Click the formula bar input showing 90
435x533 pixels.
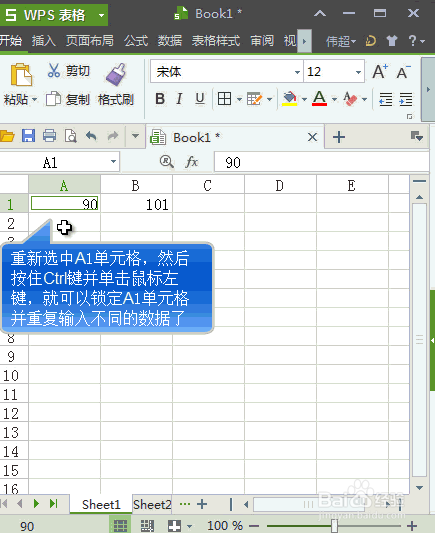(x=321, y=162)
